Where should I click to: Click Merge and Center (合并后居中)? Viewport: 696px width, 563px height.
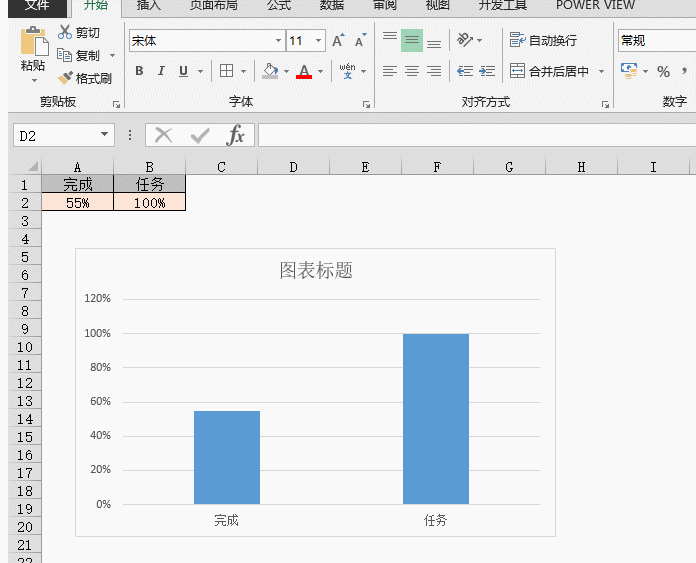tap(549, 71)
